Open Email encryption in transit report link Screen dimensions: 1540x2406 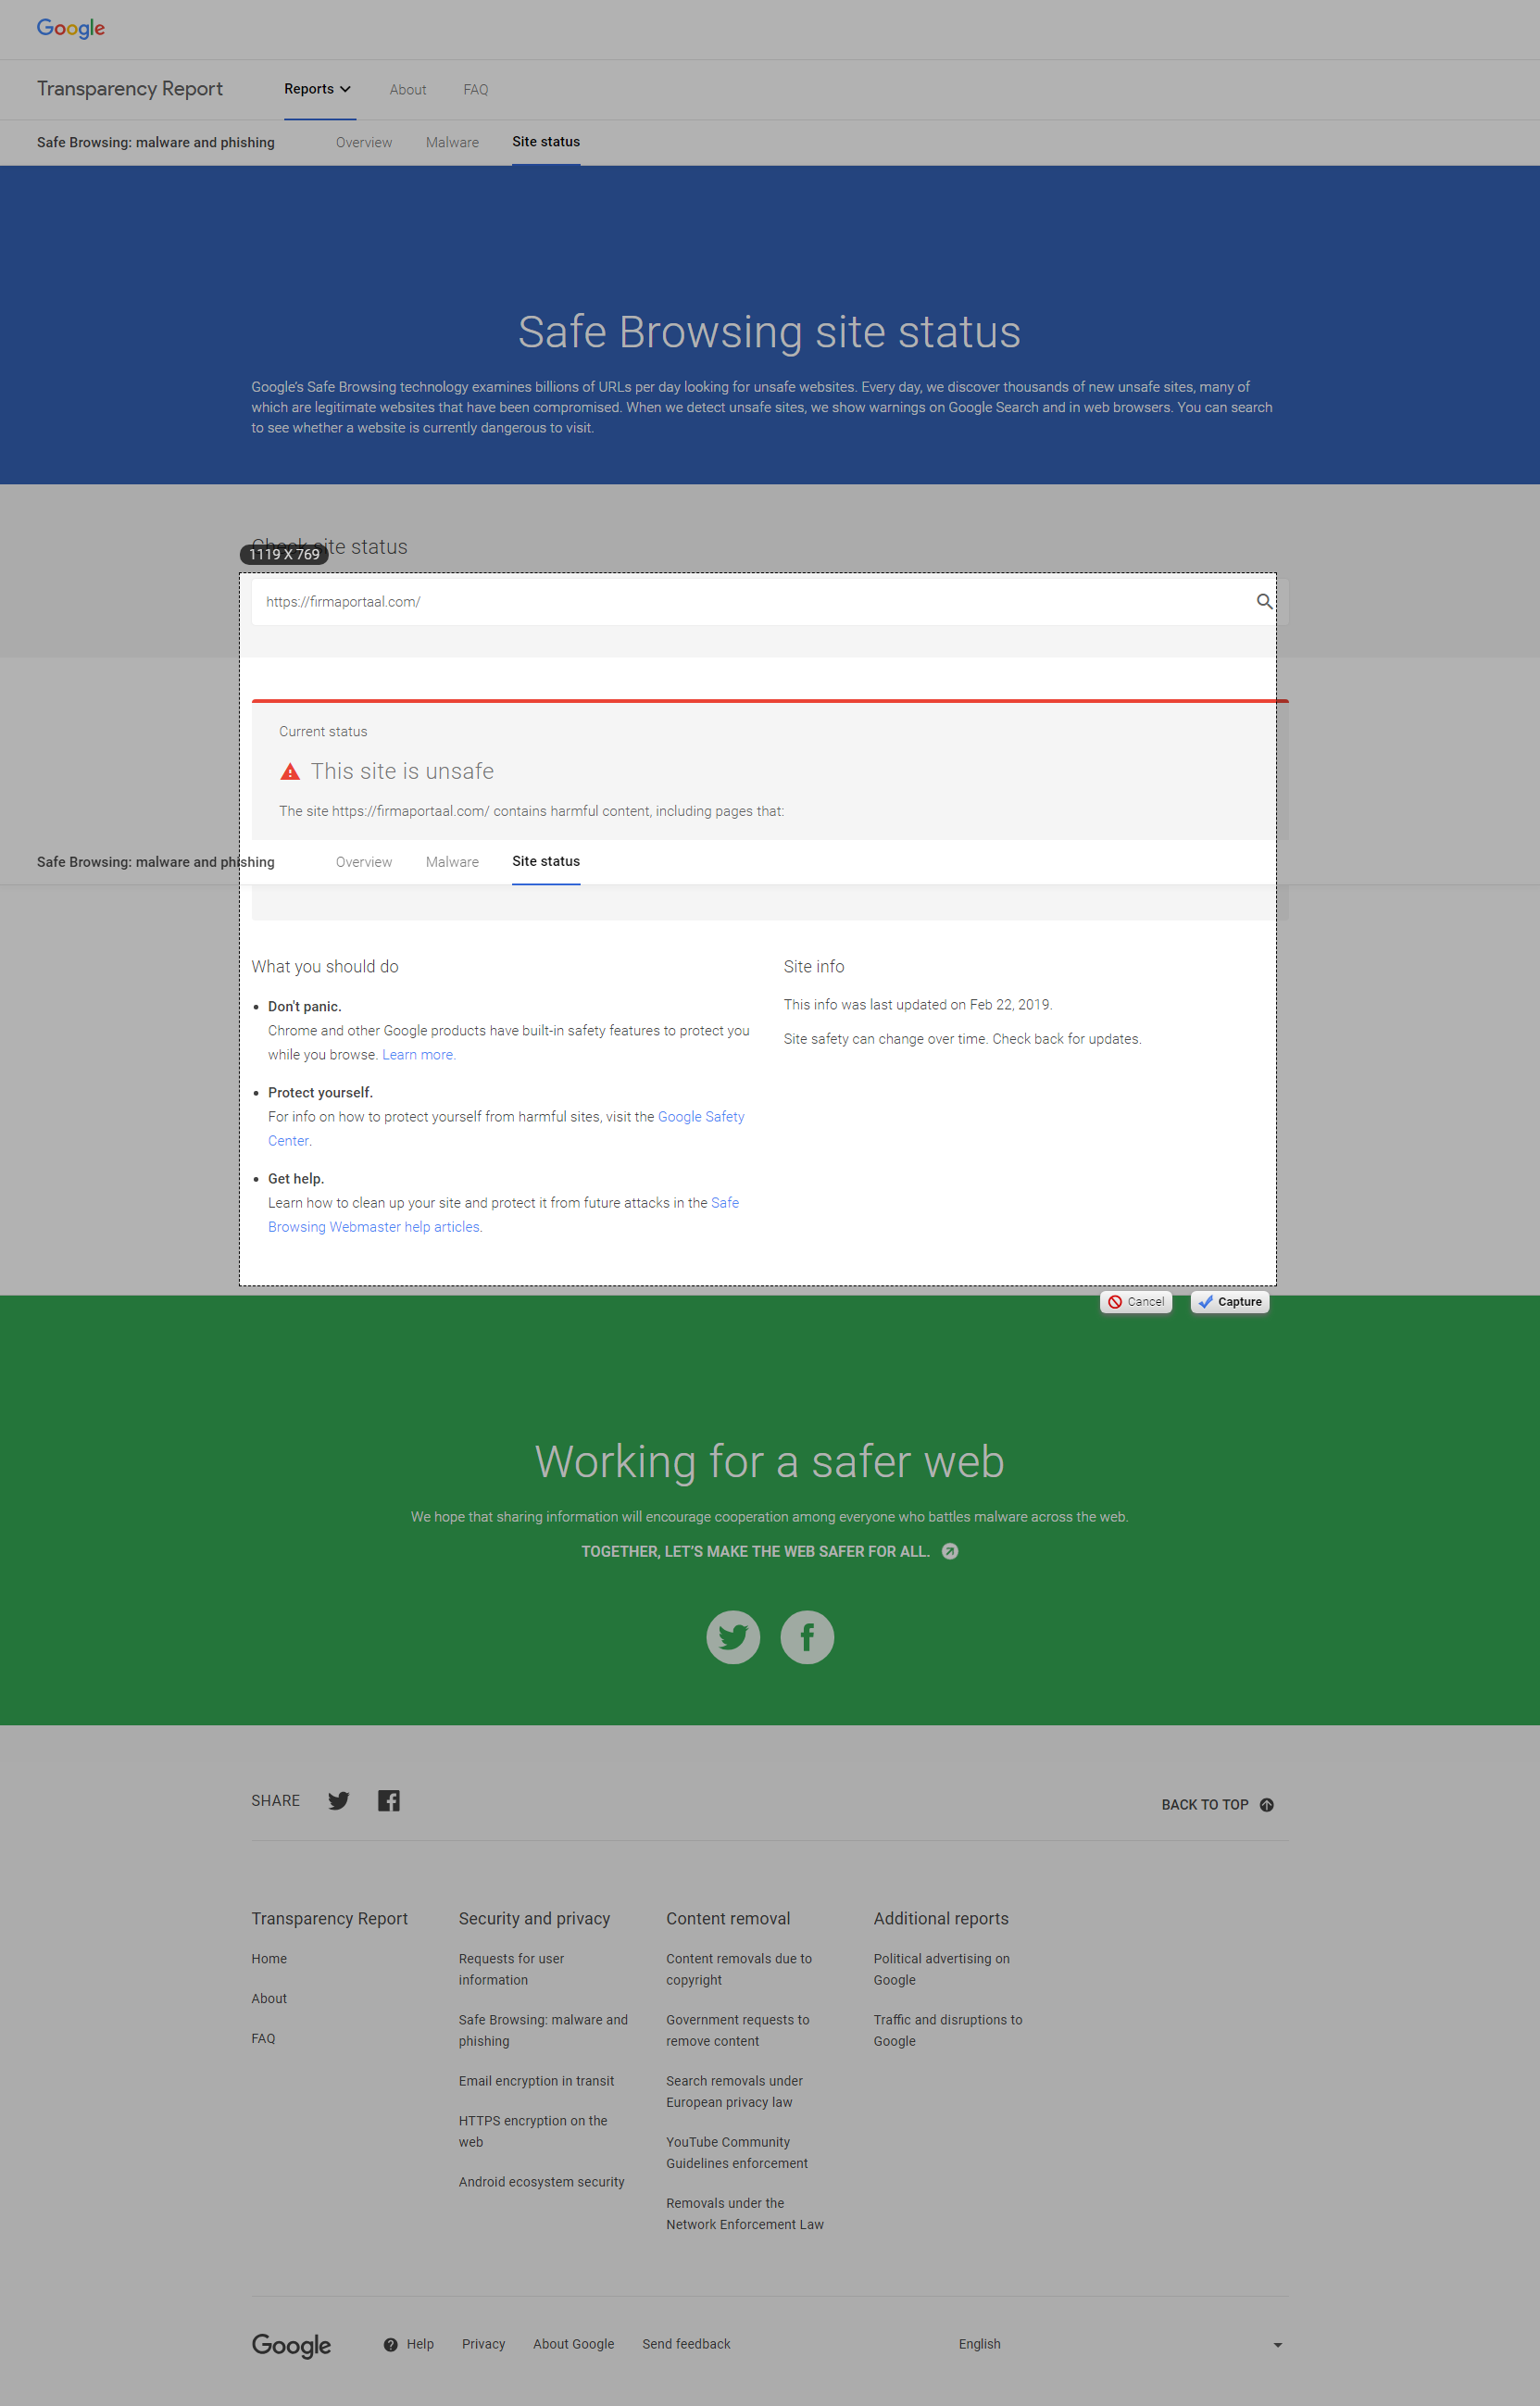coord(536,2081)
